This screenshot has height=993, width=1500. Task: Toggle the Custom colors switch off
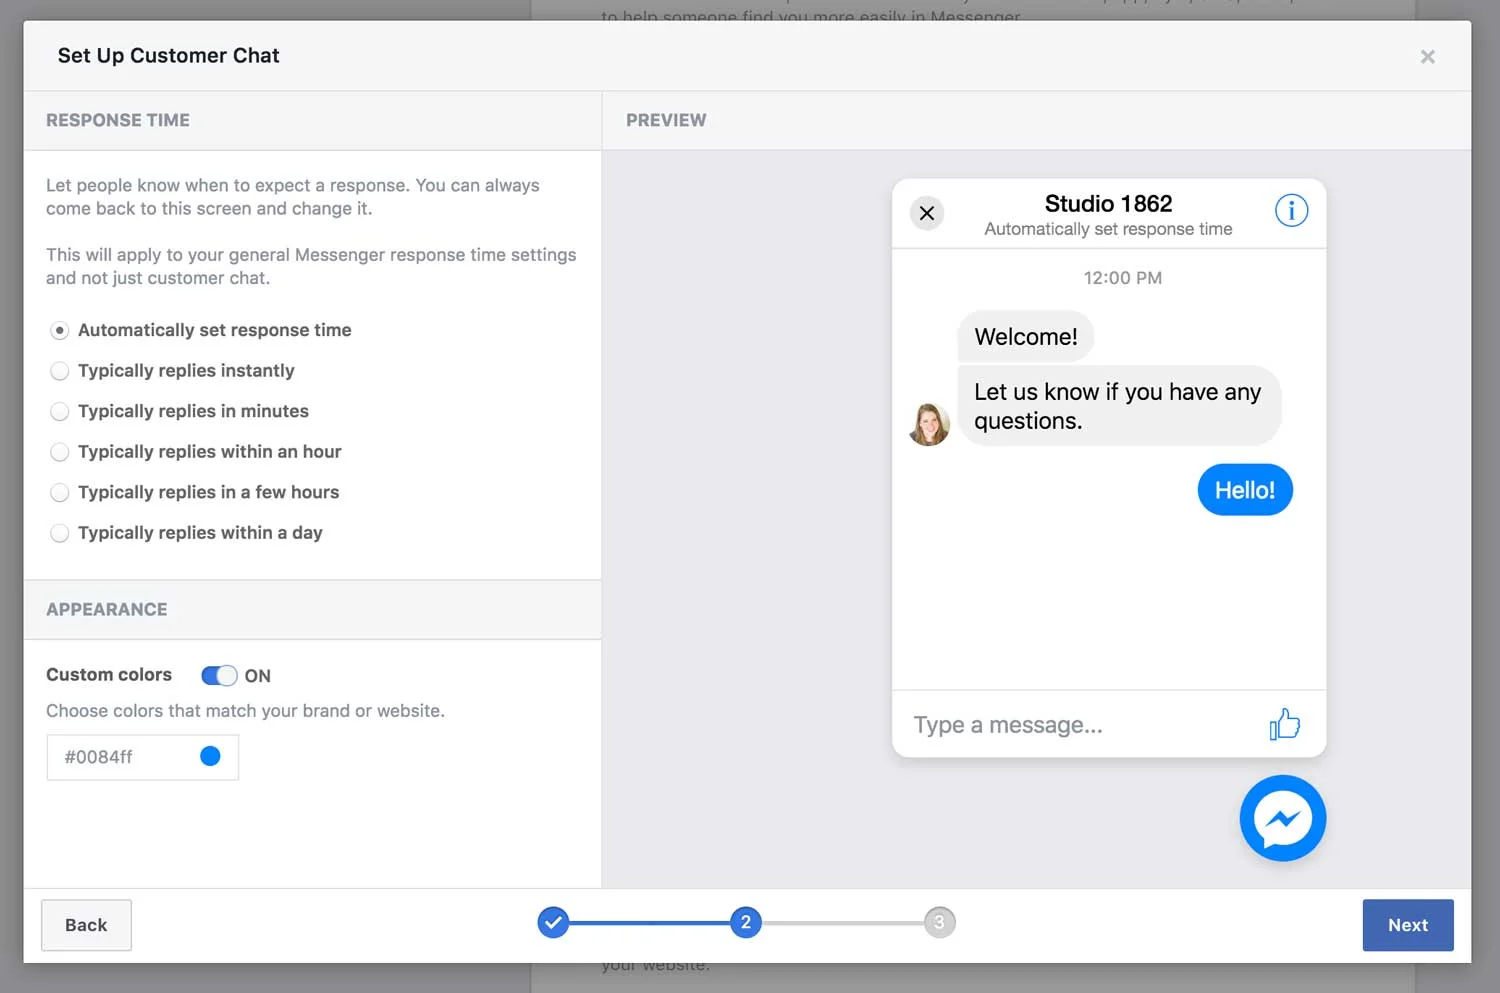coord(219,675)
